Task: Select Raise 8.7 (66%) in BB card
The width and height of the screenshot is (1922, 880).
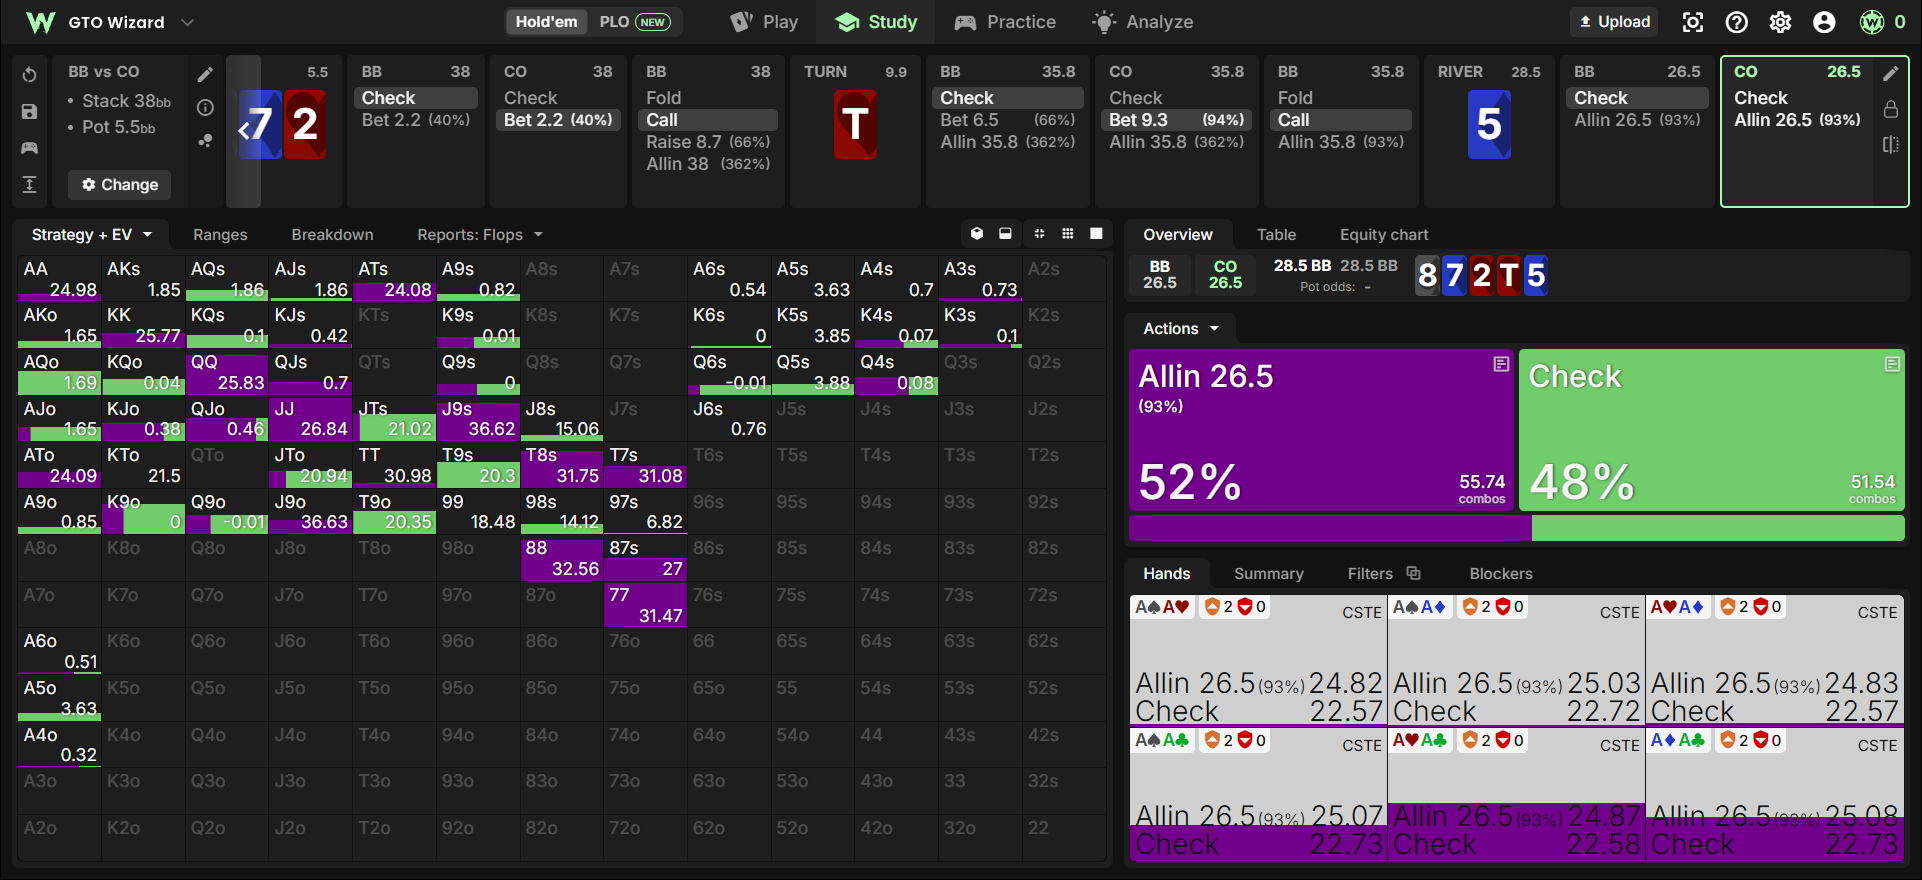Action: click(708, 142)
